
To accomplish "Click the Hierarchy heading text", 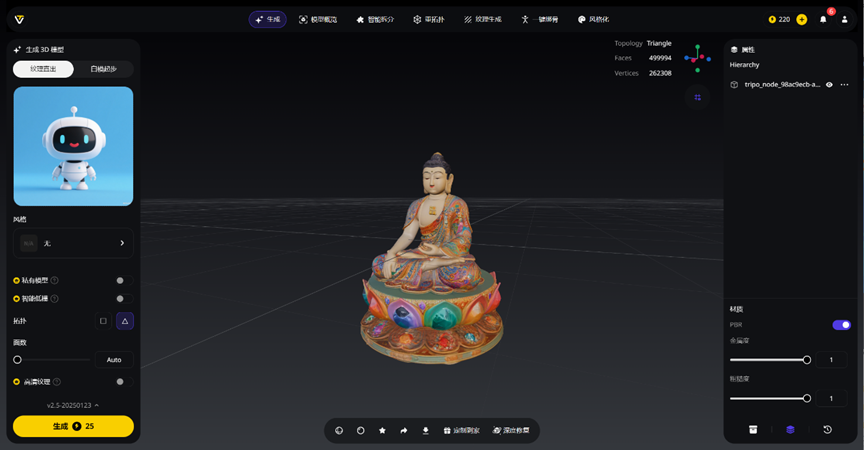I will click(x=744, y=65).
